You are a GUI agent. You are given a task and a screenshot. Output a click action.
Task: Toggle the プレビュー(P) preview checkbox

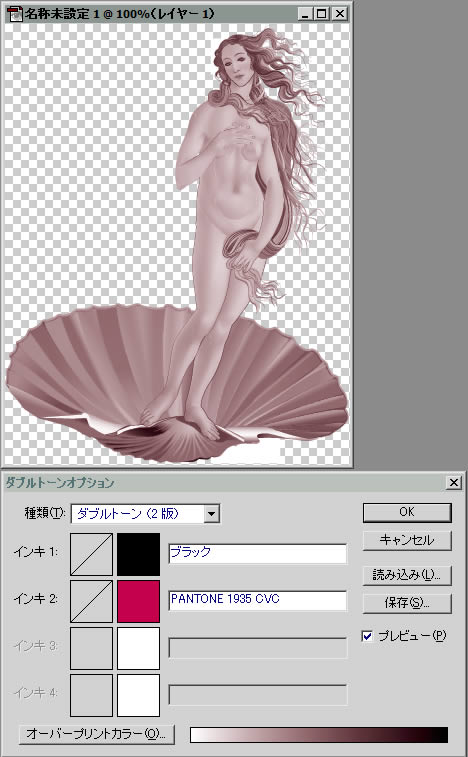(x=368, y=636)
